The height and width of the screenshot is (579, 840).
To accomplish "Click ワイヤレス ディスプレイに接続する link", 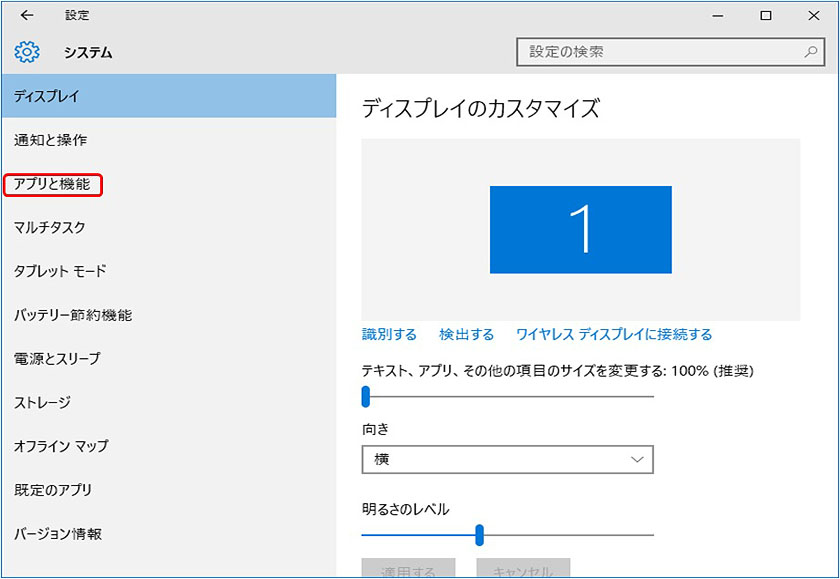I will coord(614,335).
